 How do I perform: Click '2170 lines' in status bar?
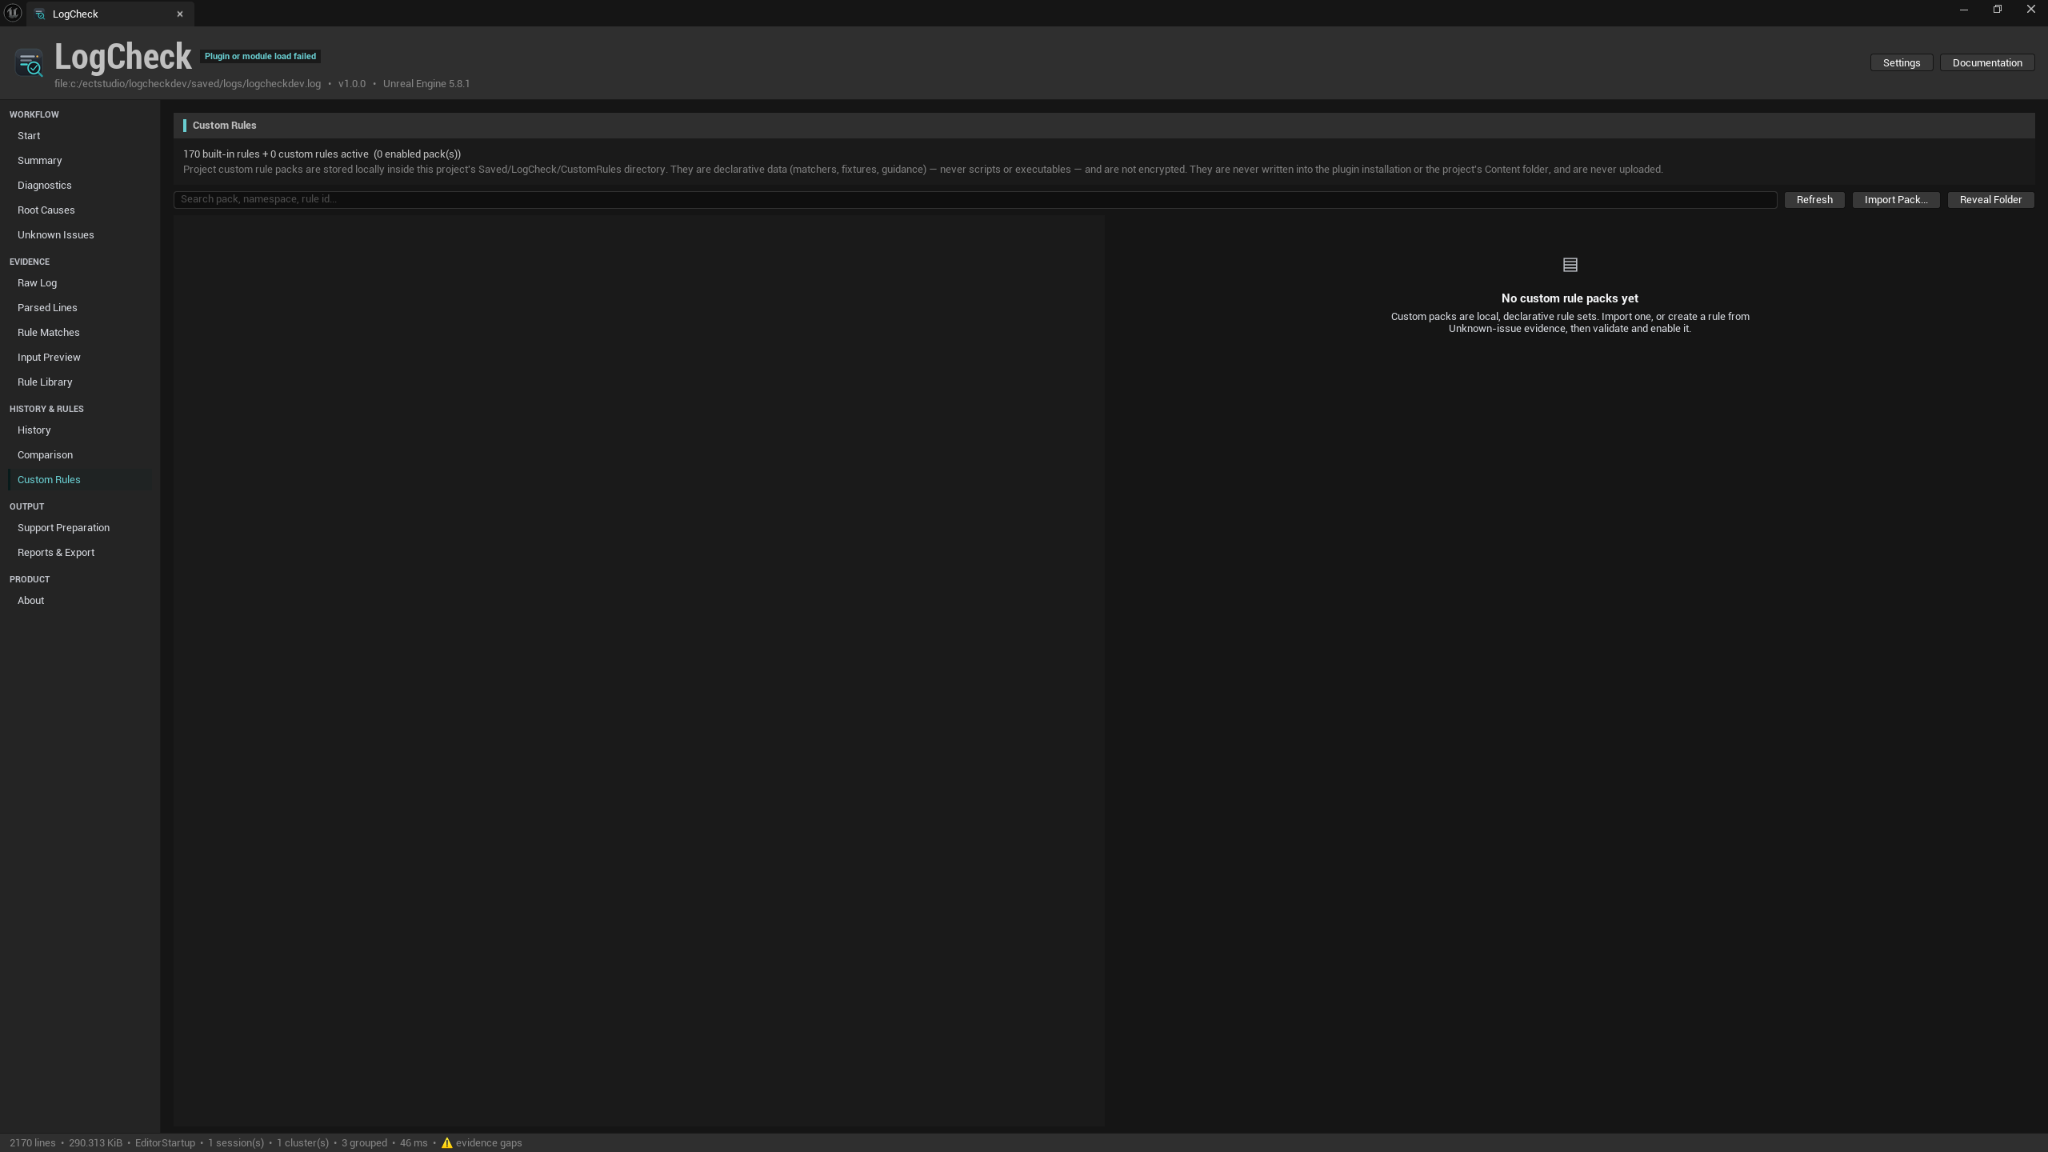[33, 1143]
